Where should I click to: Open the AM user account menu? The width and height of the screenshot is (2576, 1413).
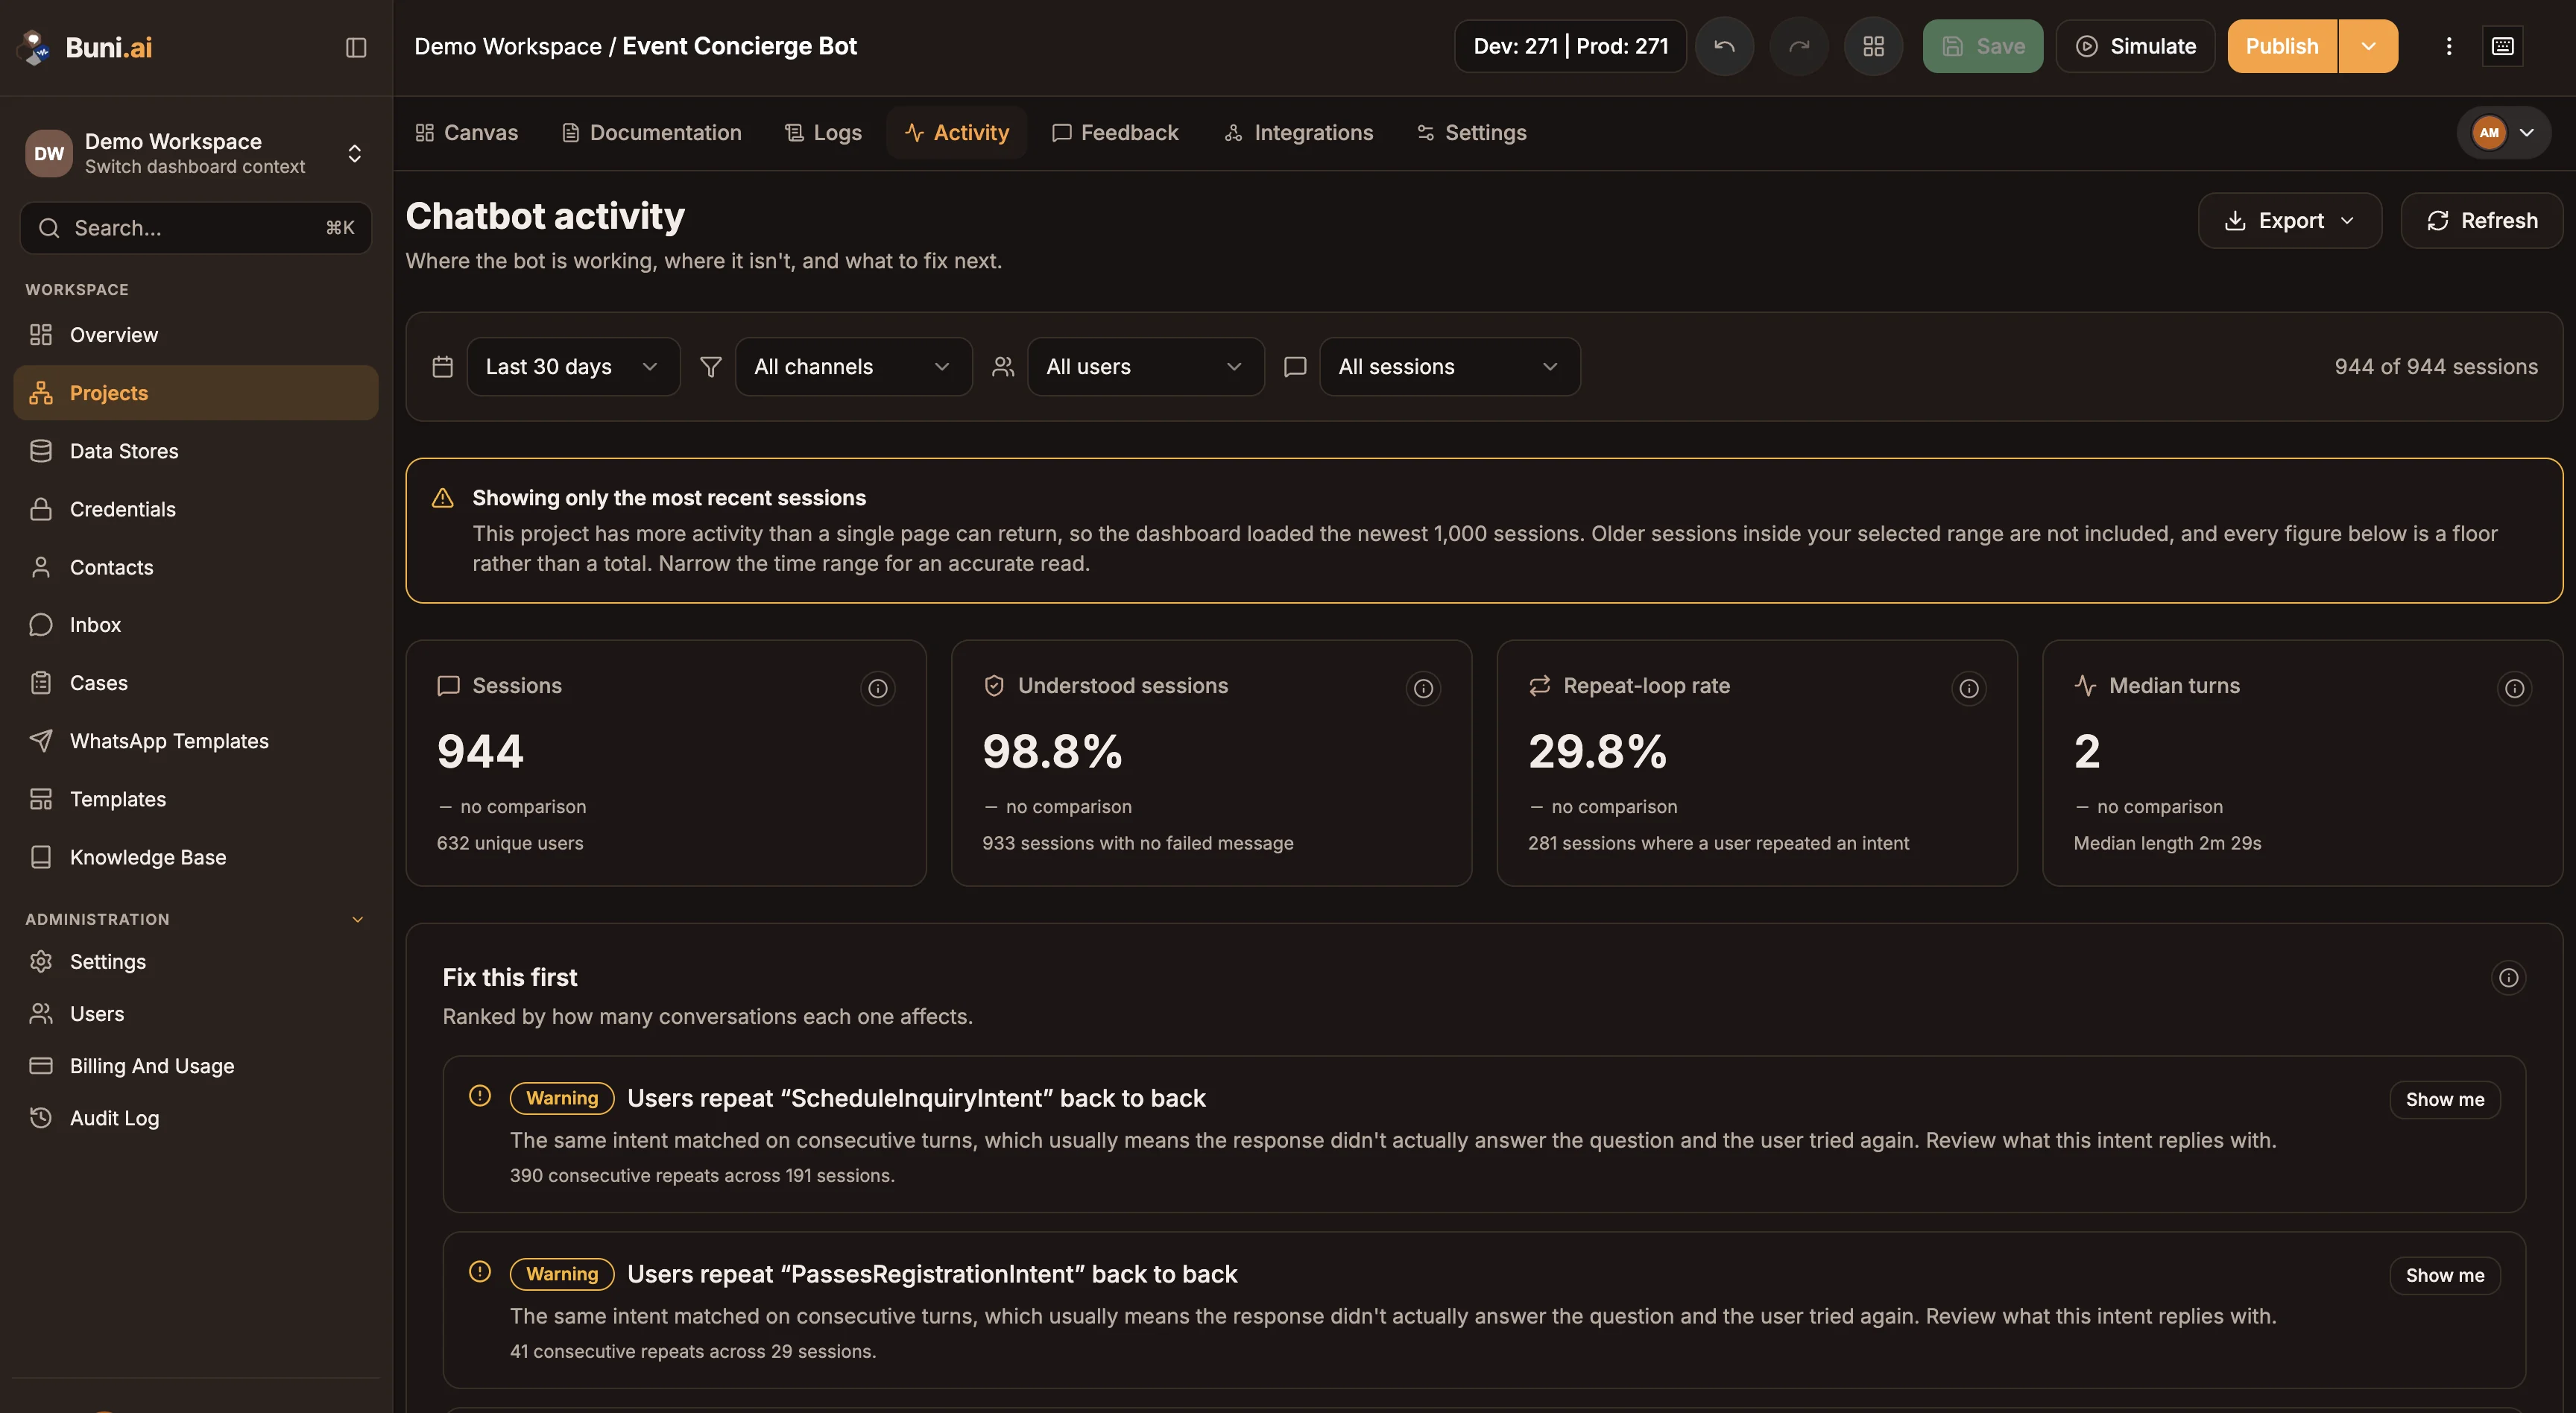pos(2503,133)
